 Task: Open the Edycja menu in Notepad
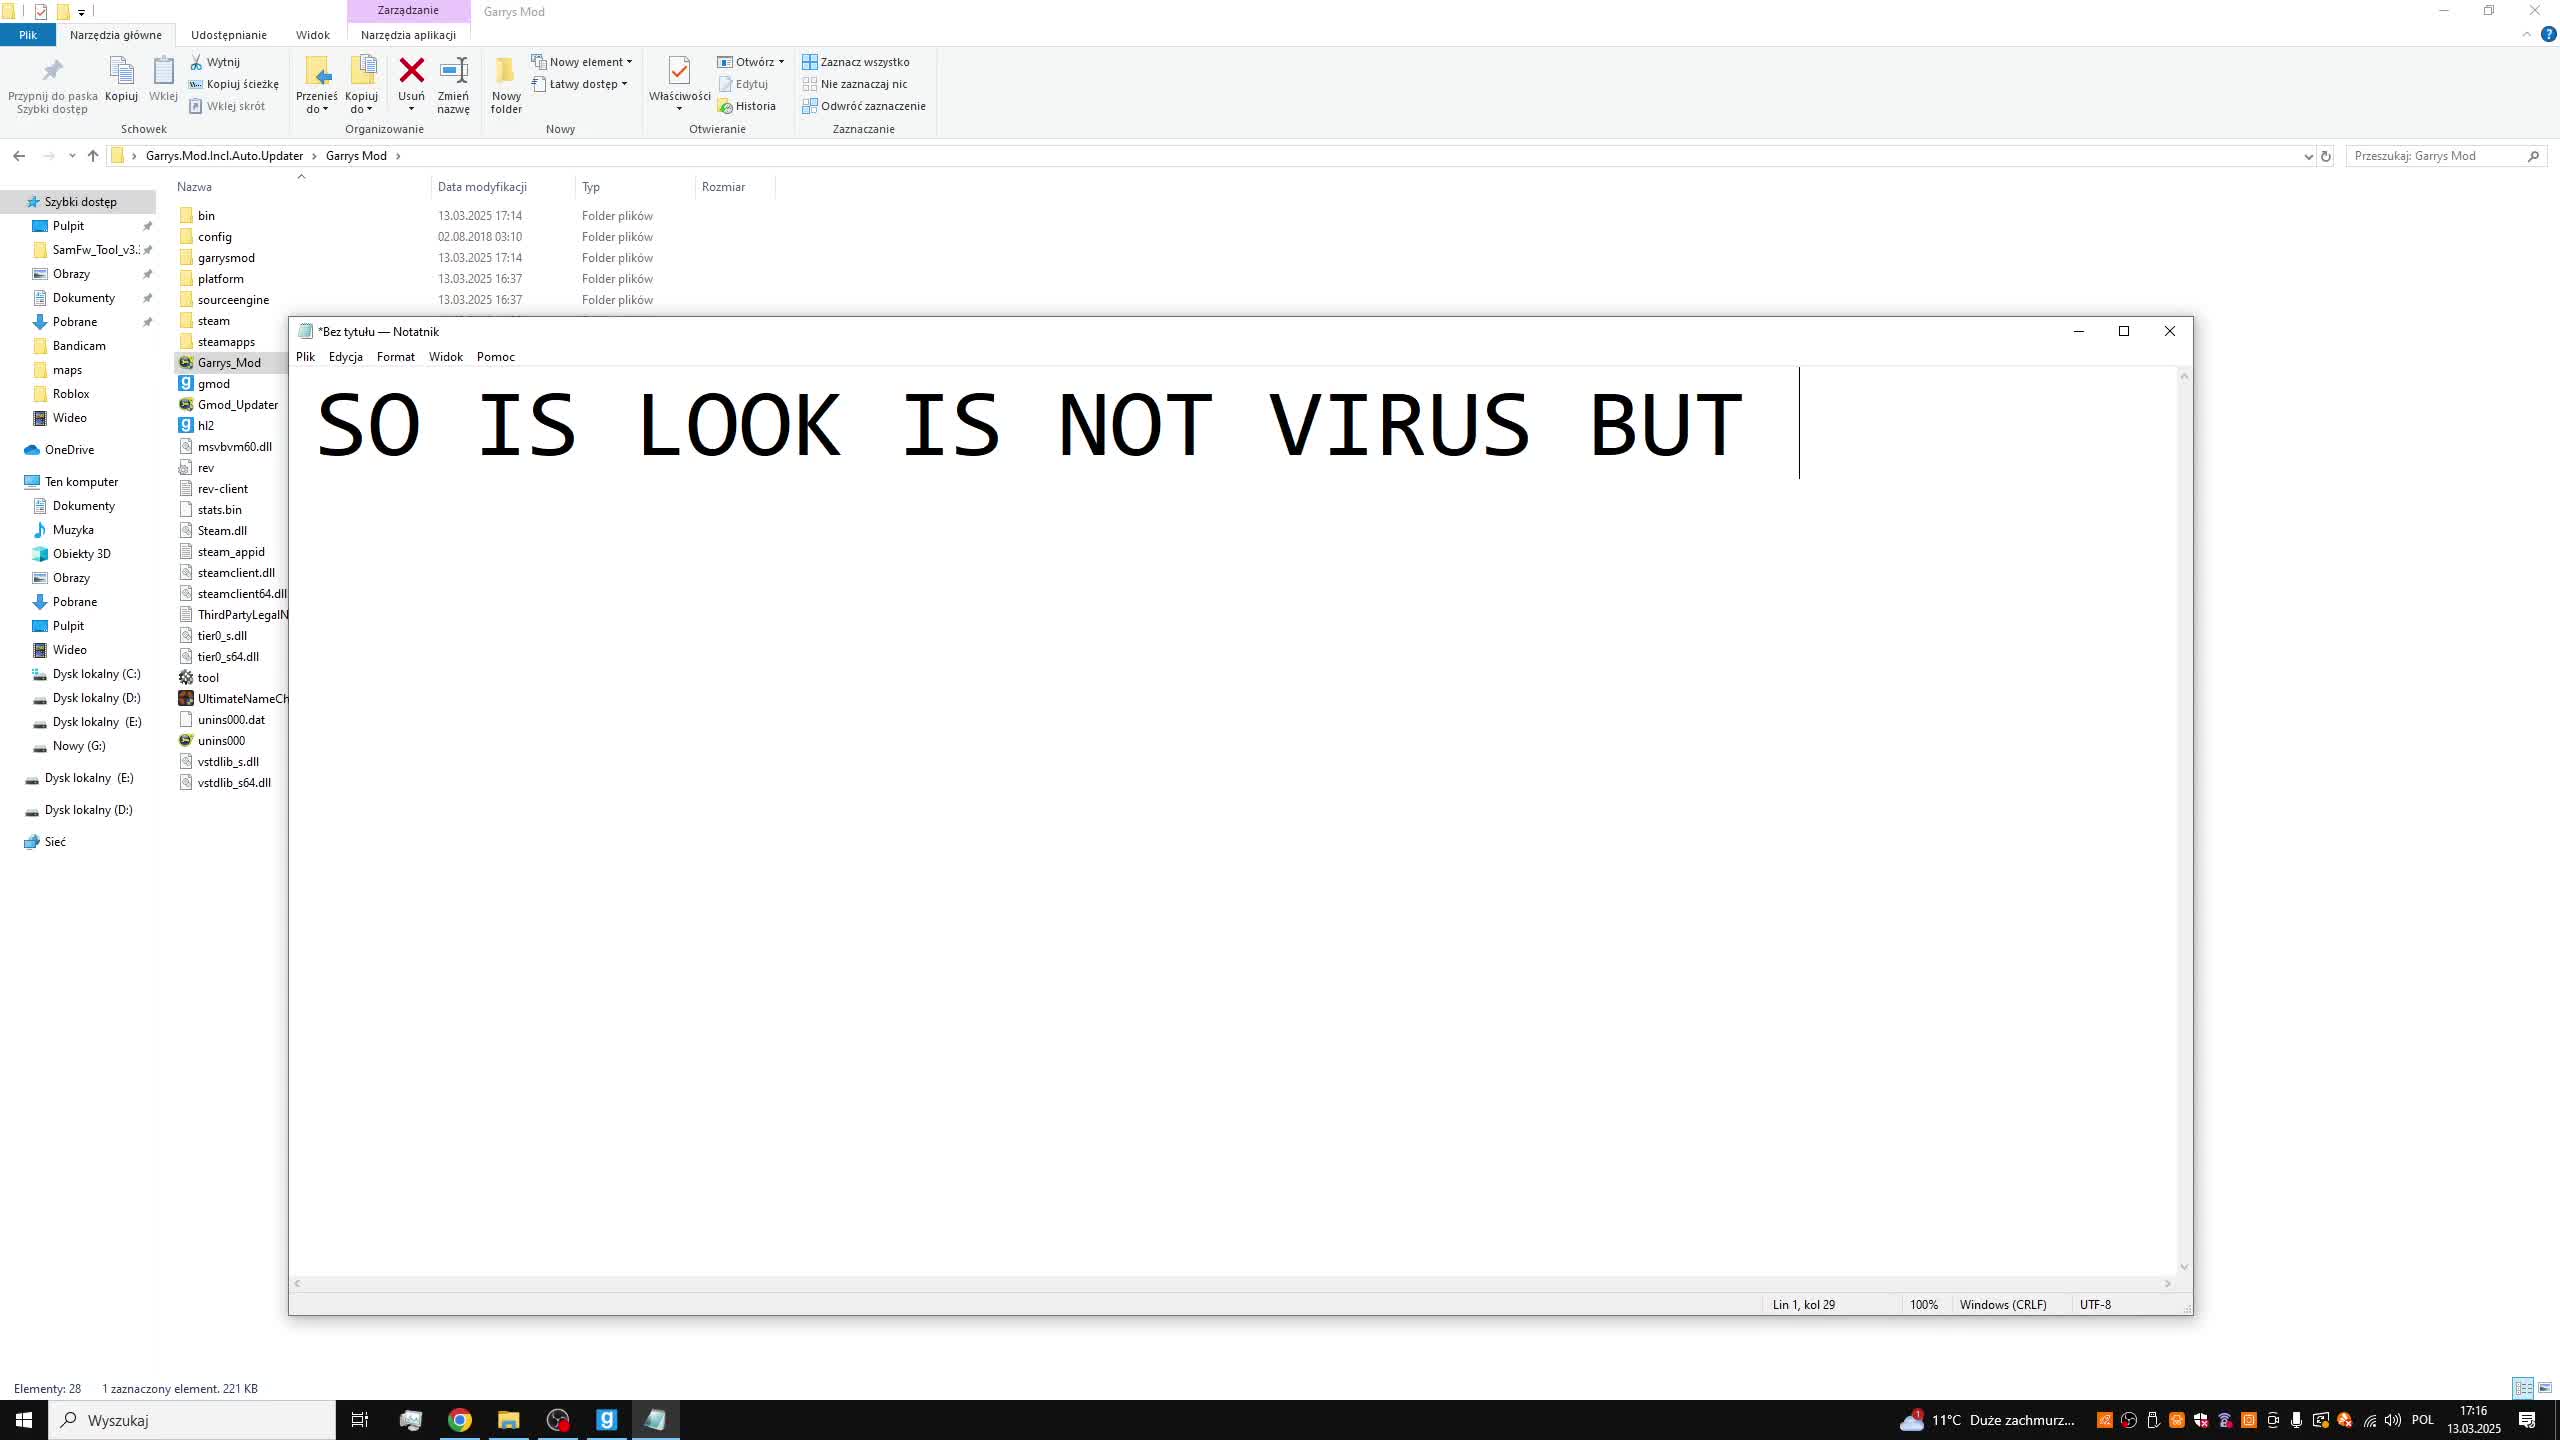click(x=345, y=355)
